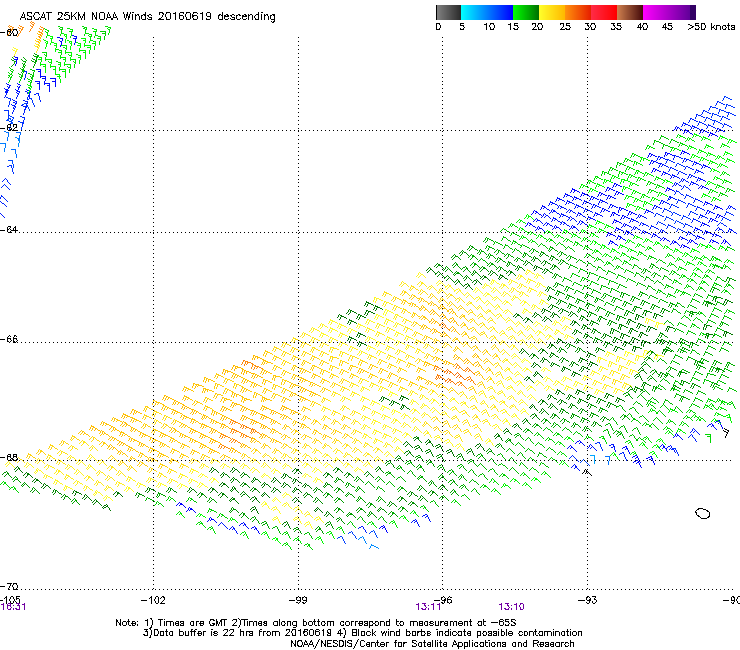Screen dimensions: 740x650
Task: Click the yellow 20-25 knots legend swatch
Action: tap(552, 12)
